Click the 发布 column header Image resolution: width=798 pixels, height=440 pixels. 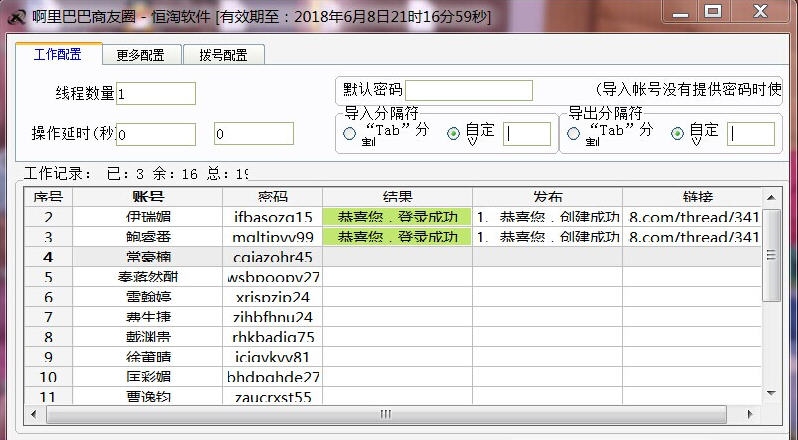pos(548,197)
